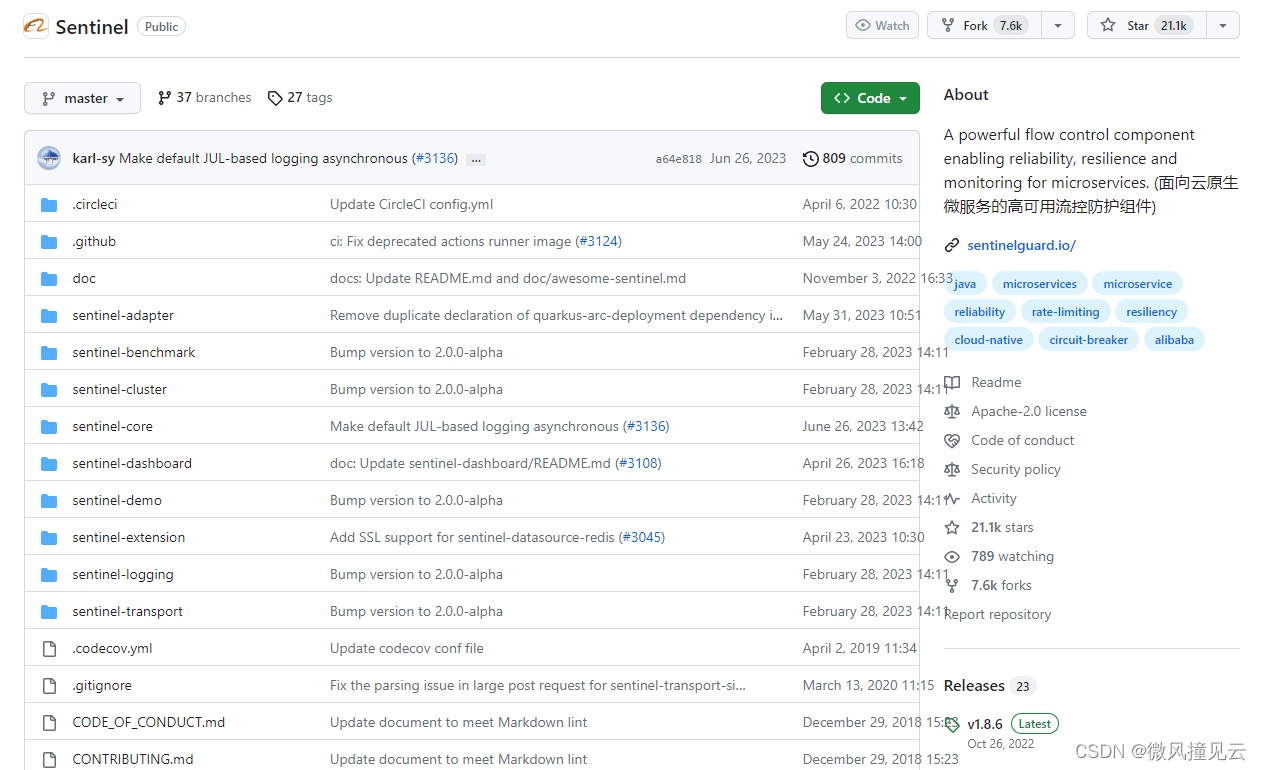
Task: Open the Releases section heading
Action: coord(974,686)
